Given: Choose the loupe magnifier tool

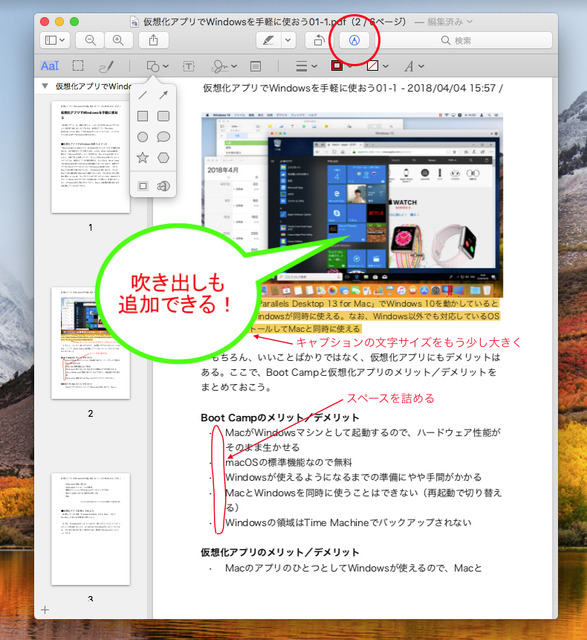Looking at the screenshot, I should (163, 186).
